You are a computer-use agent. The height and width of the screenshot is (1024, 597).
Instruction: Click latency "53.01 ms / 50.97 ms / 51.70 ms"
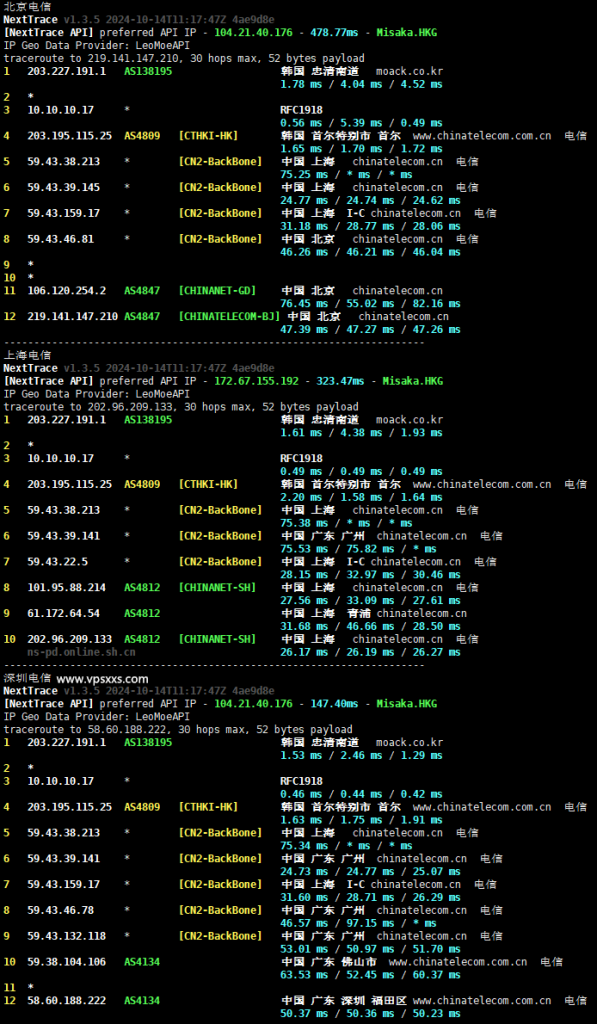[370, 949]
